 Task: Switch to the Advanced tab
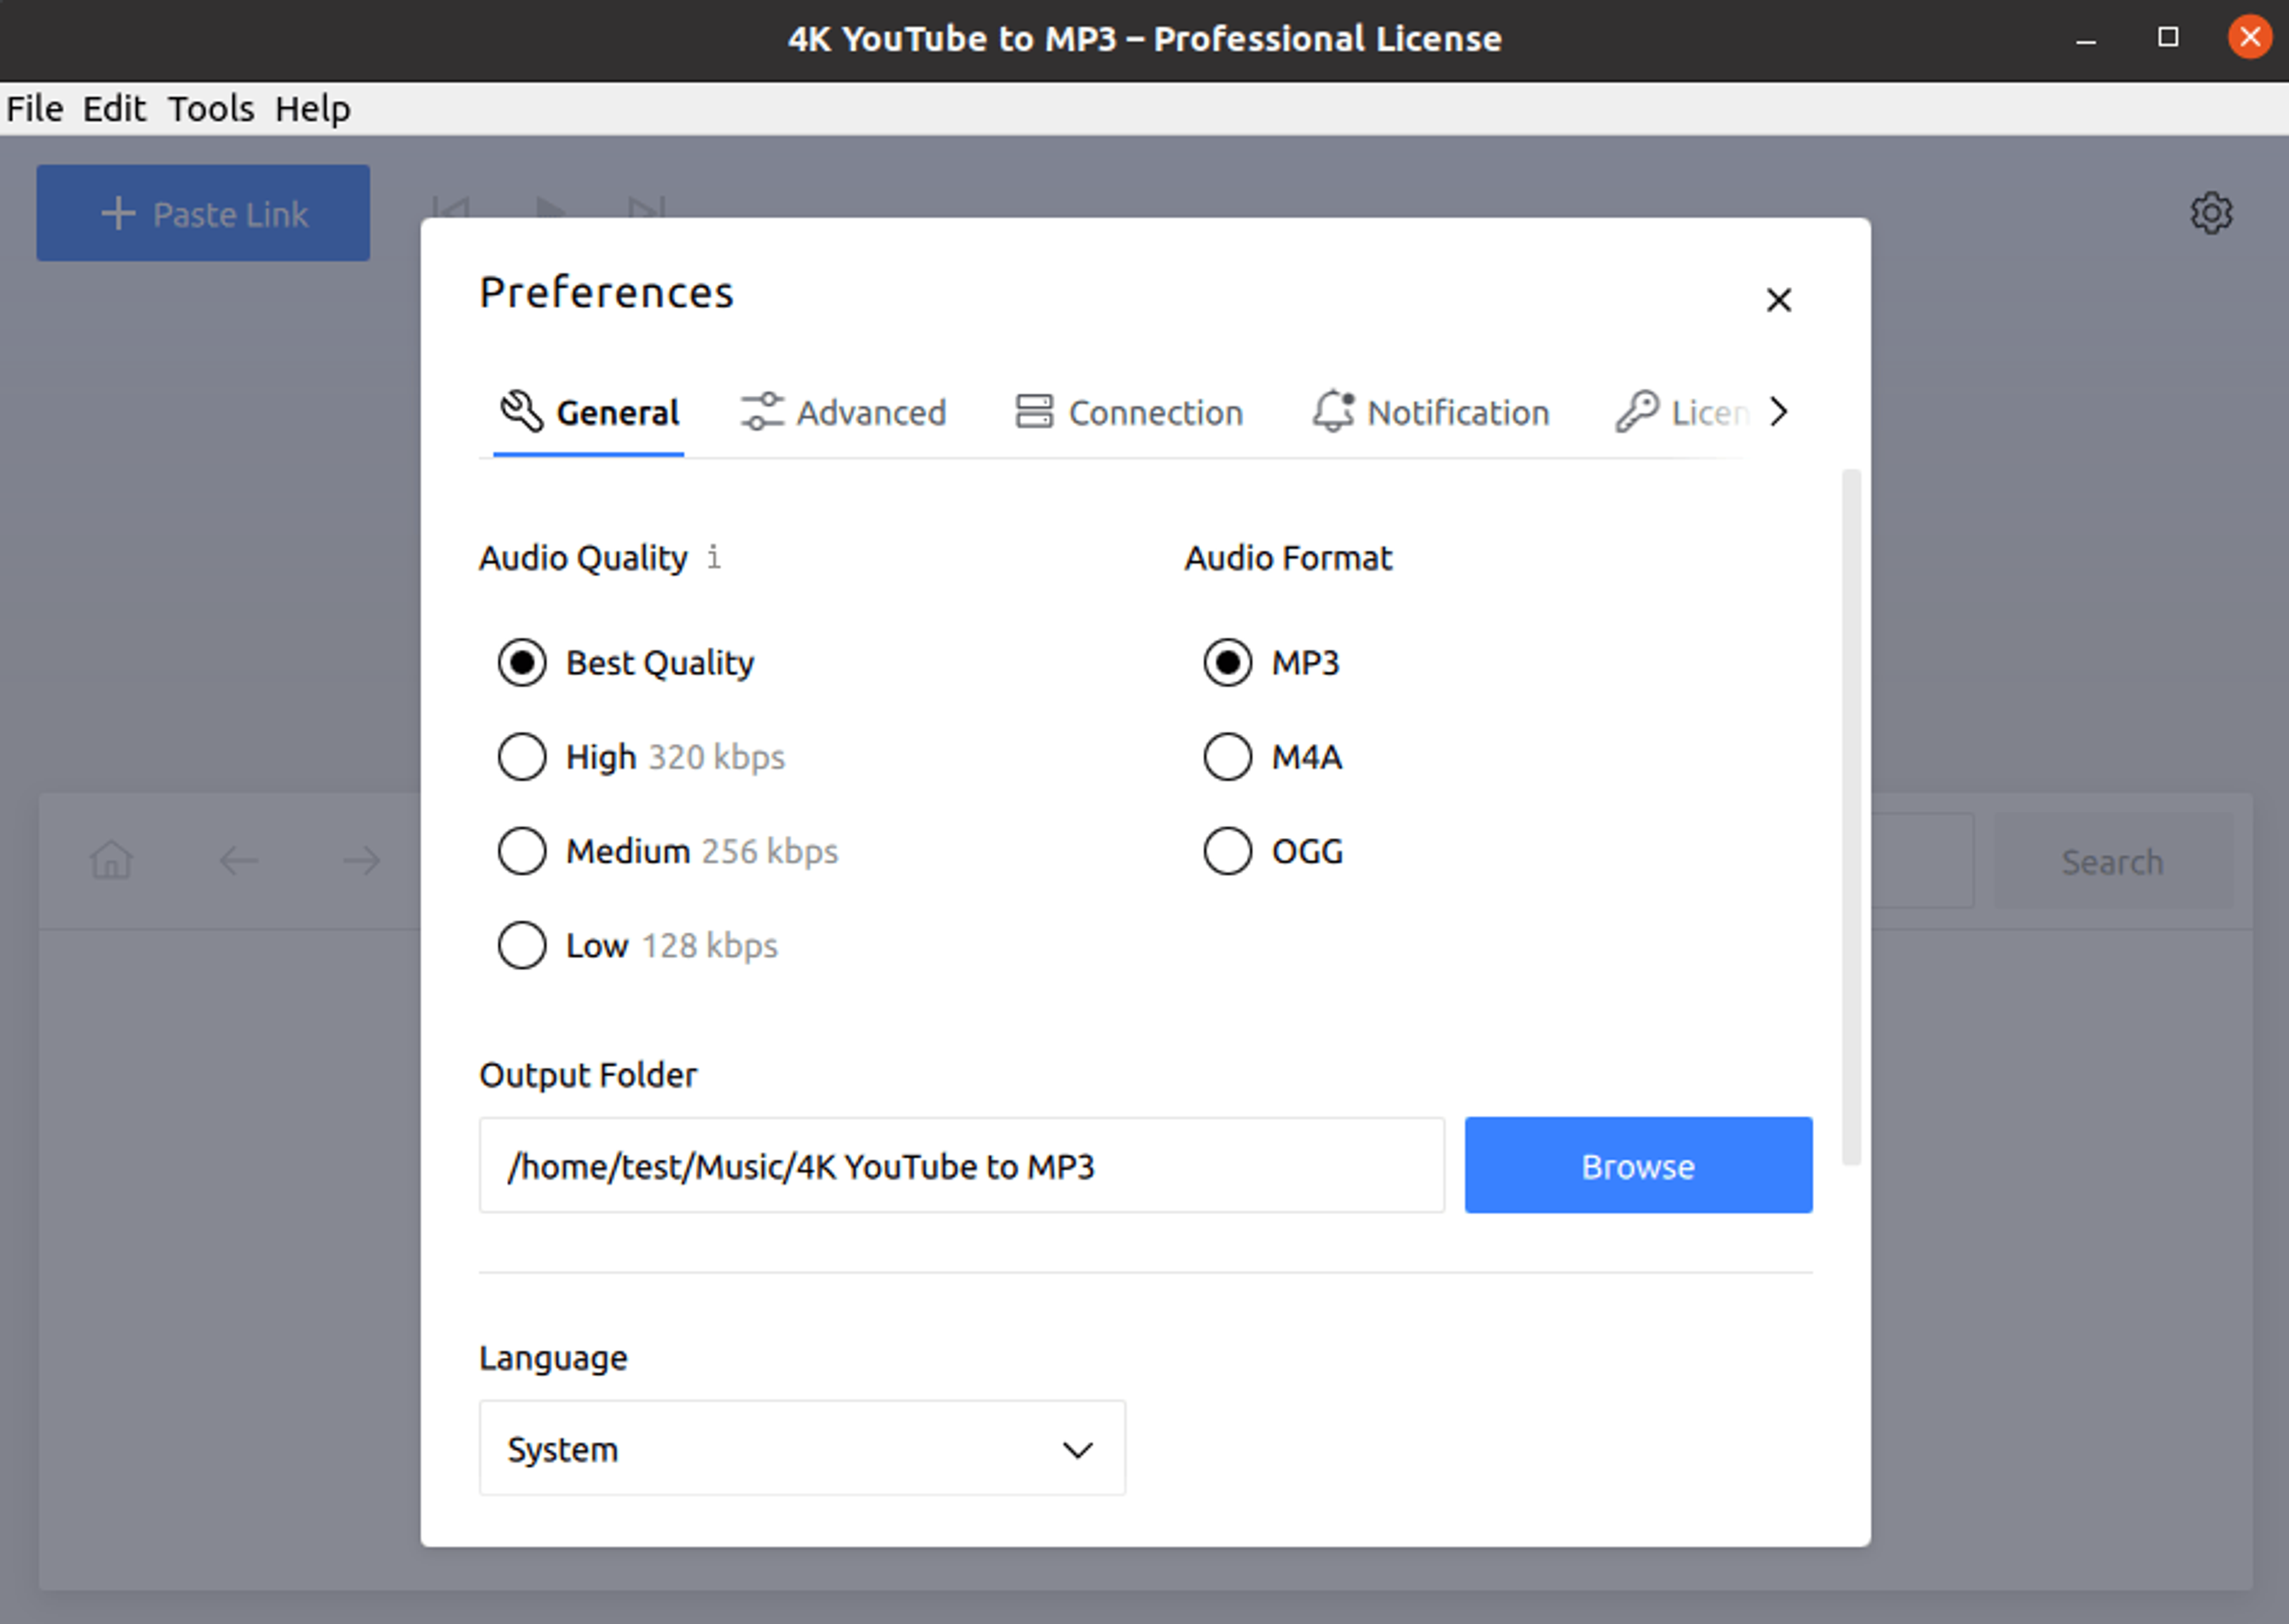click(844, 413)
